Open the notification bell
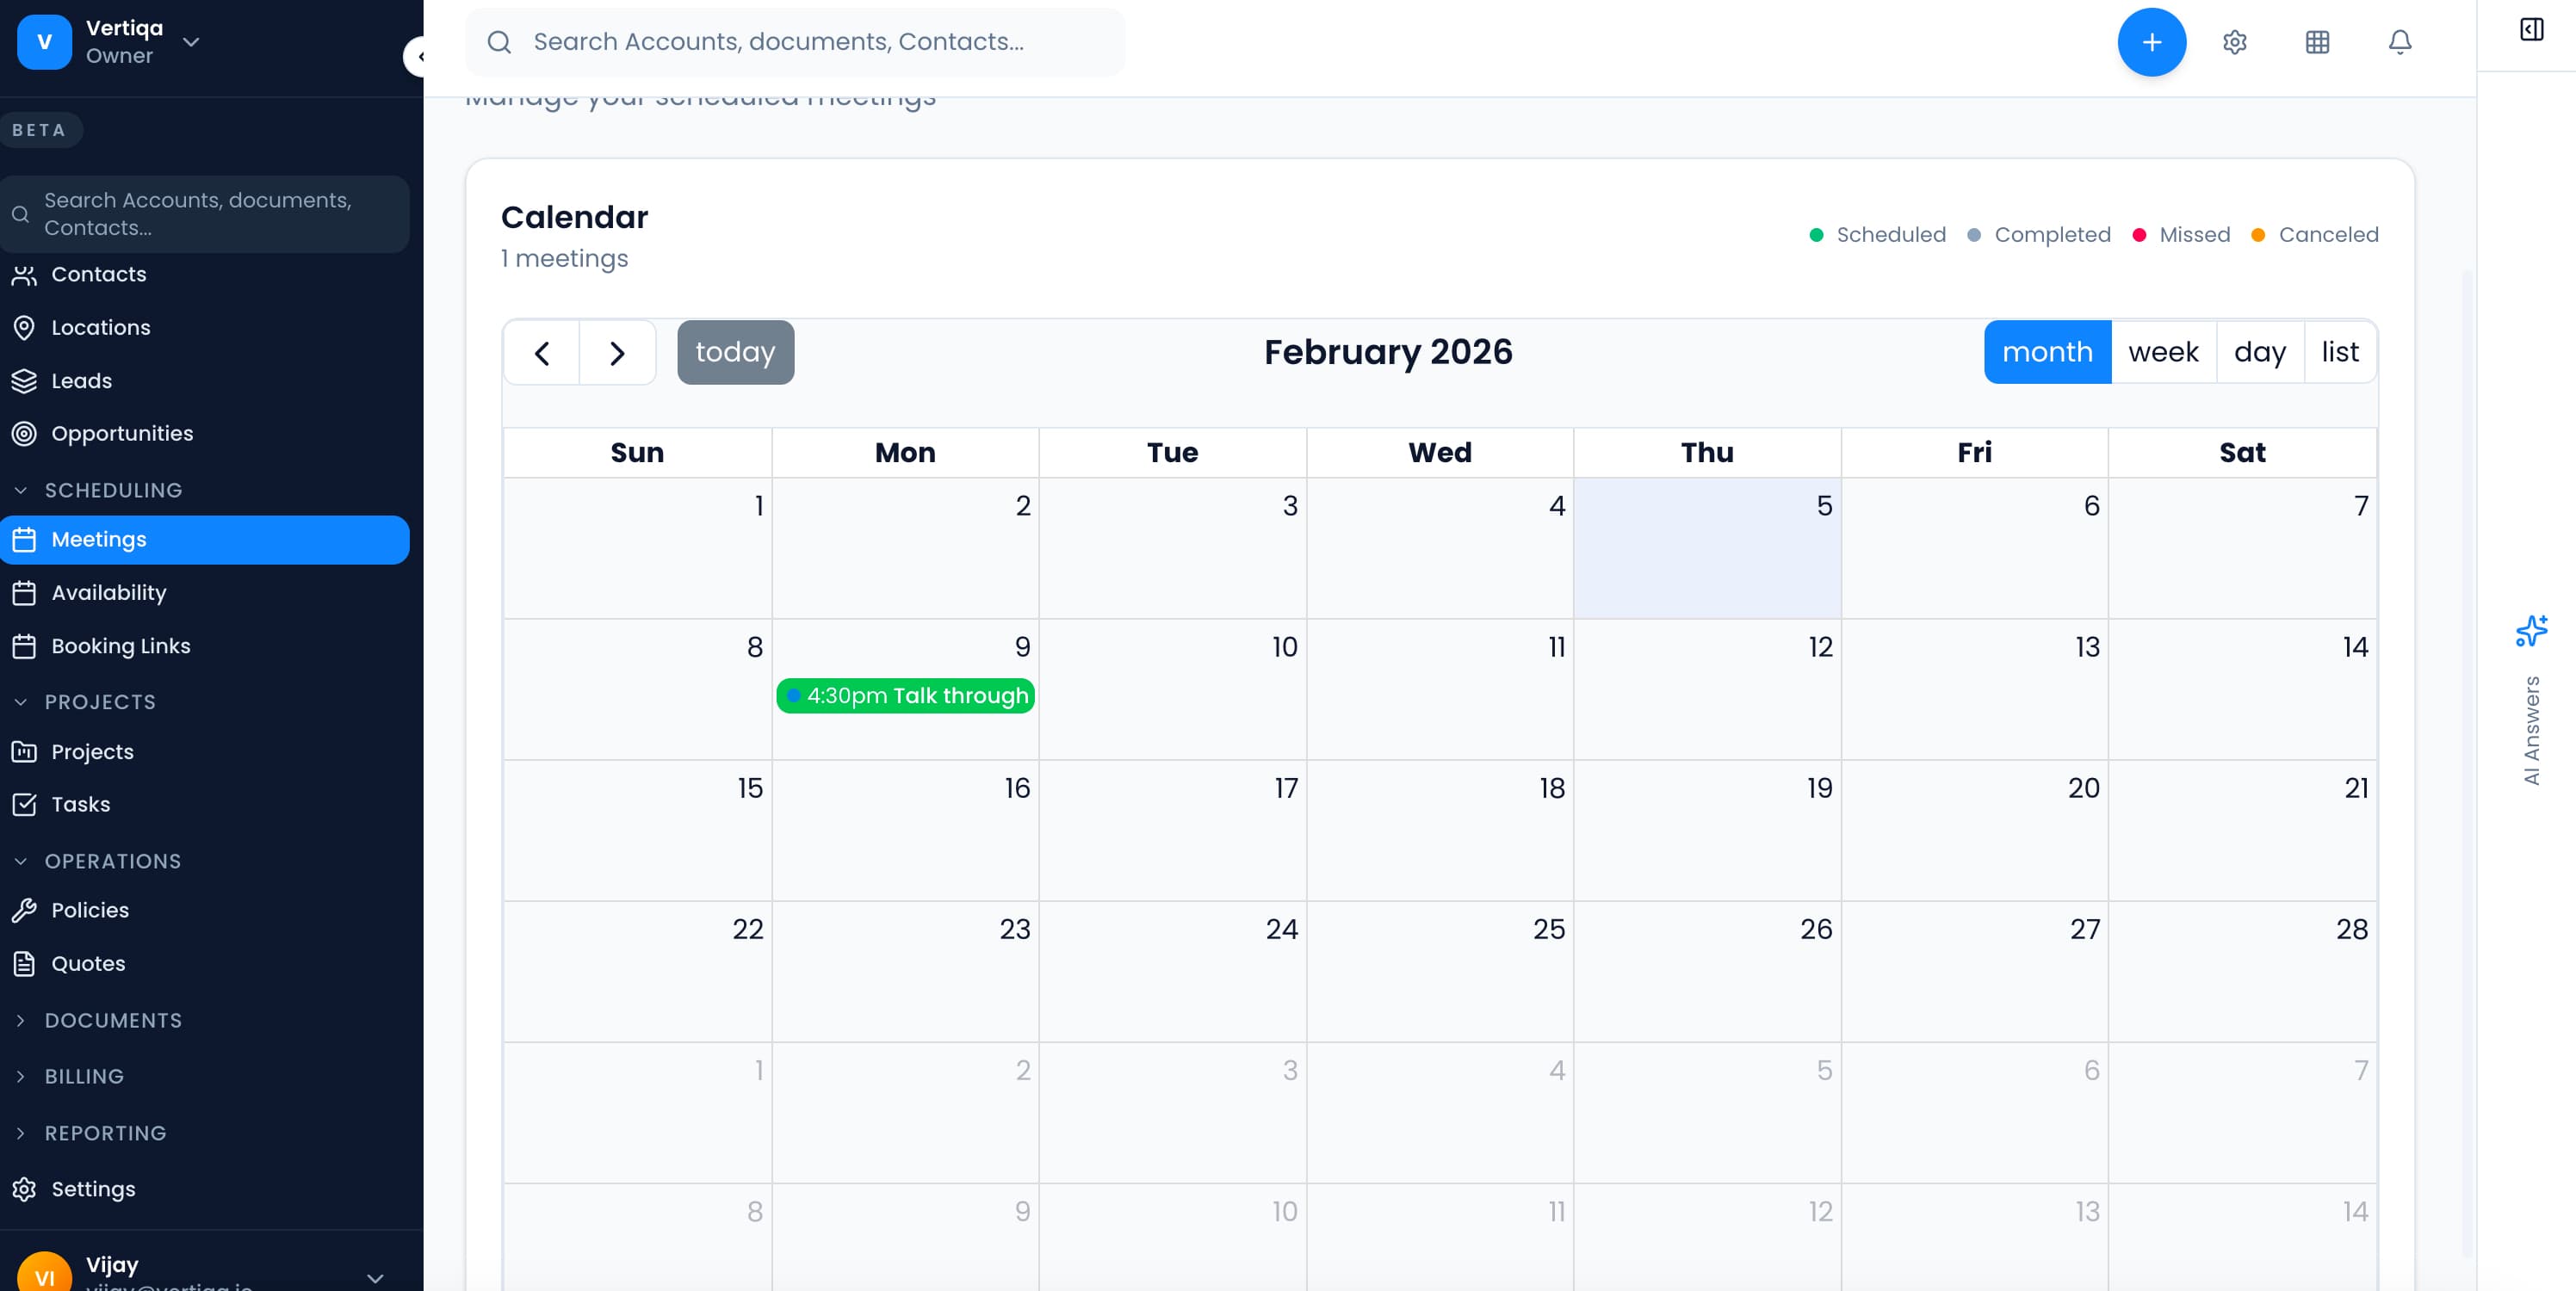2576x1291 pixels. pos(2400,42)
